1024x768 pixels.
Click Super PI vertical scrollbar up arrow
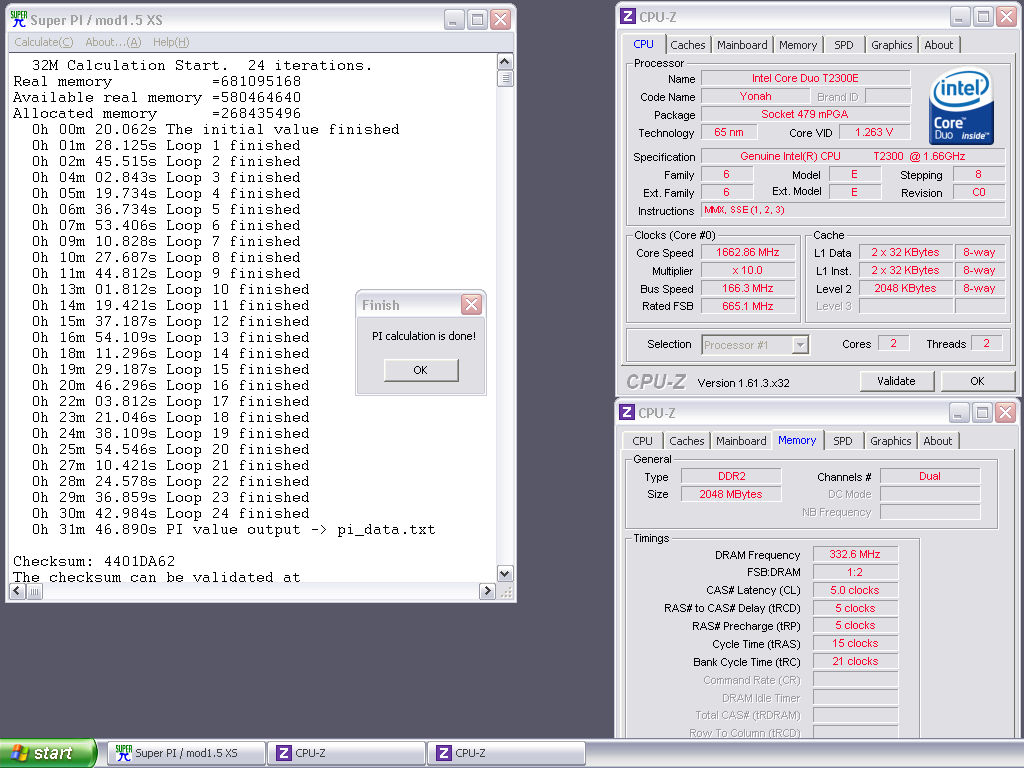tap(505, 61)
